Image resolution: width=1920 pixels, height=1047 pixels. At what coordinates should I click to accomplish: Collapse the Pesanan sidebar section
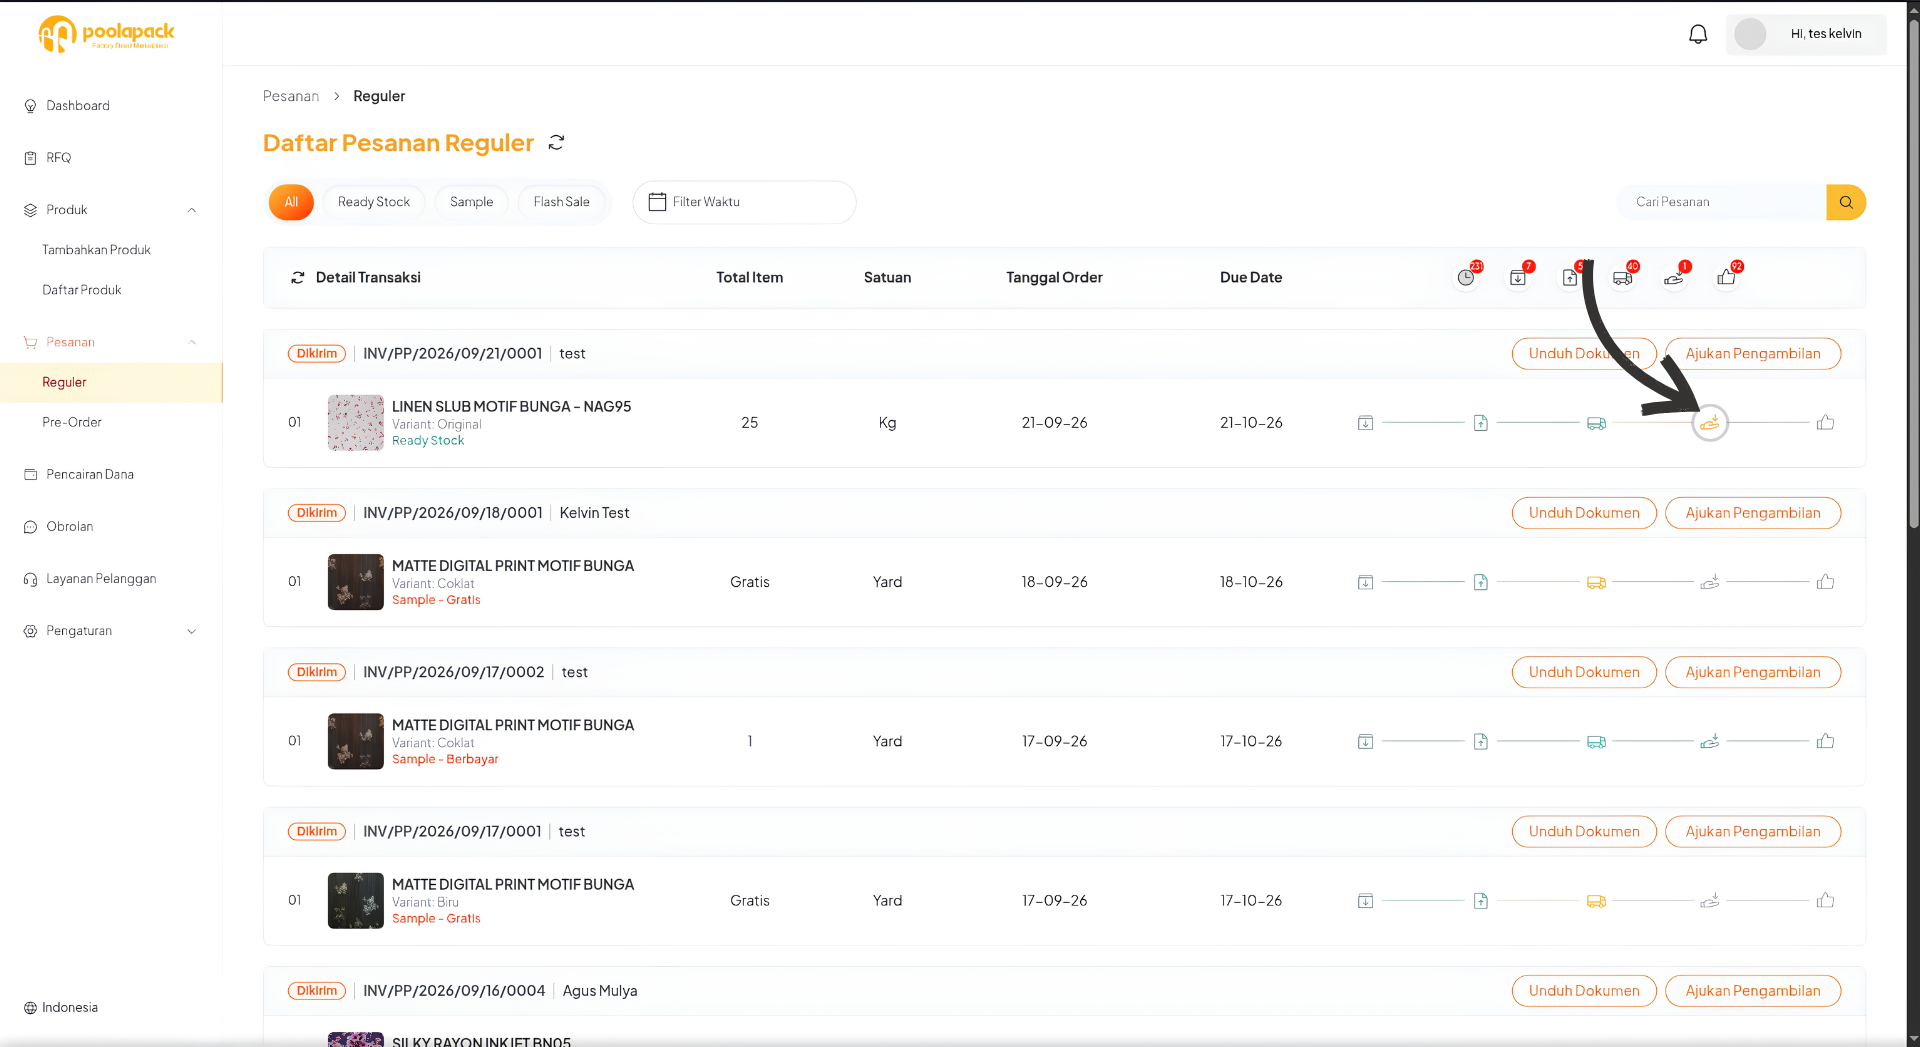pyautogui.click(x=192, y=342)
